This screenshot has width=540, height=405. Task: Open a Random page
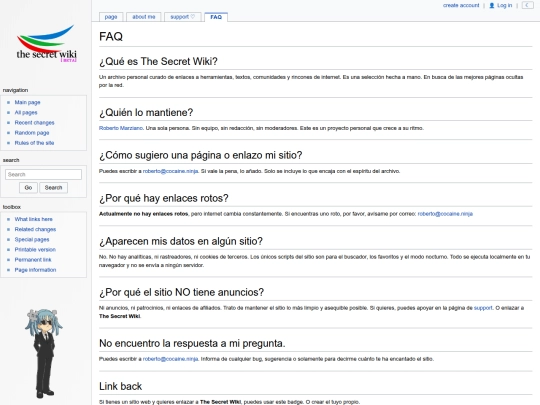pyautogui.click(x=32, y=133)
